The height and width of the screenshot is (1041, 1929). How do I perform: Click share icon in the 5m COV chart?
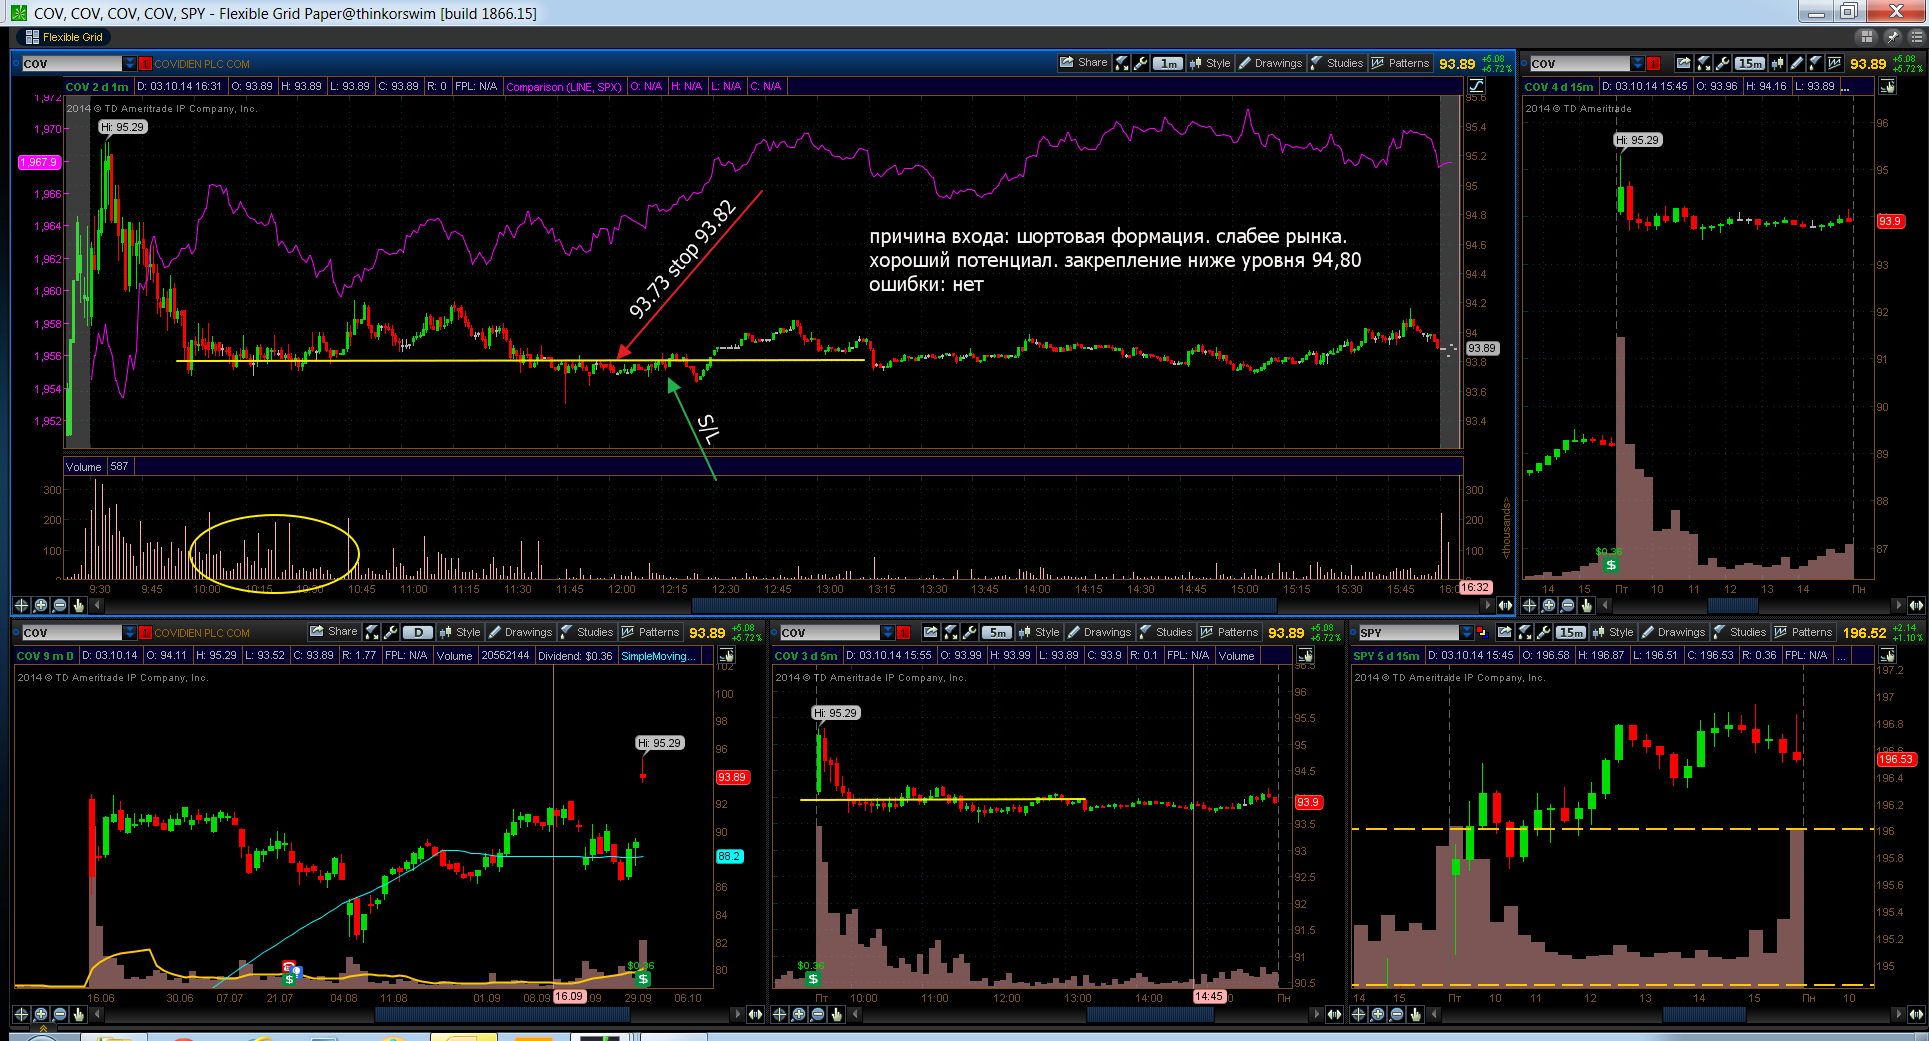tap(930, 632)
